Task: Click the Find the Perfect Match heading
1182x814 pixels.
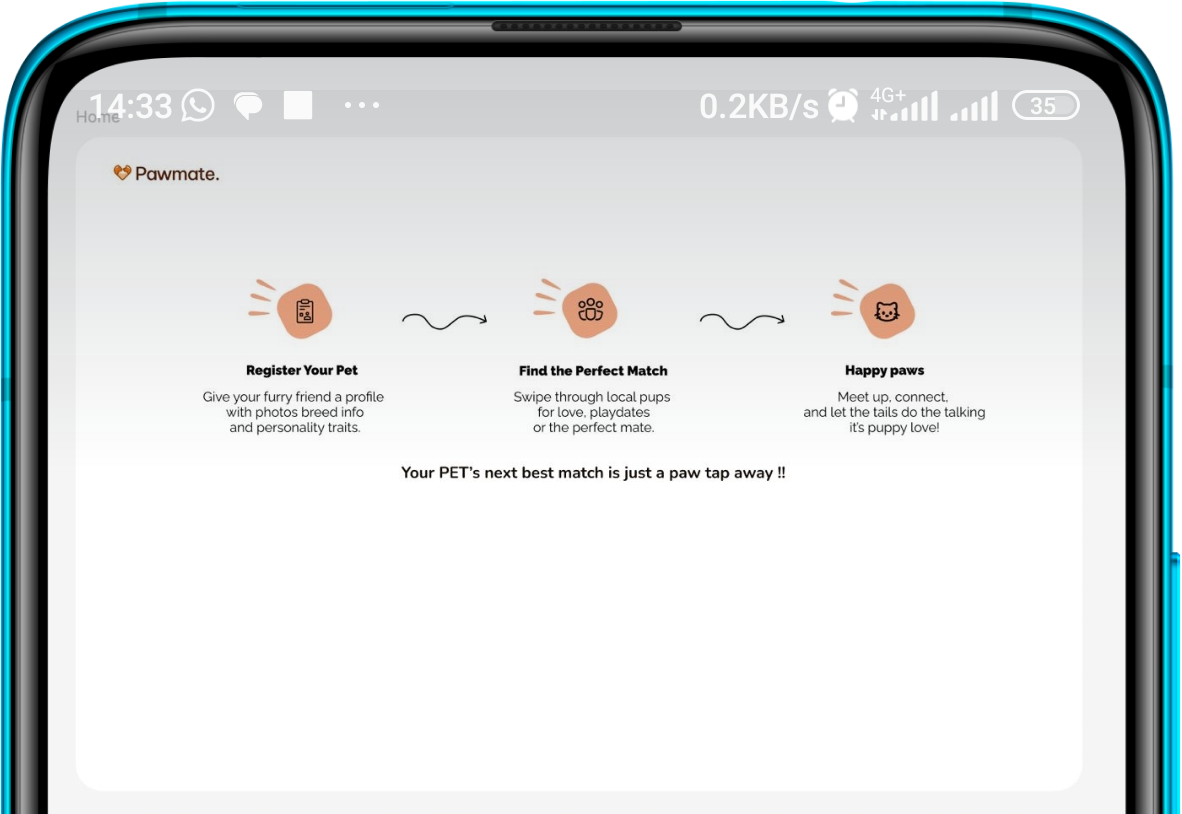Action: pyautogui.click(x=593, y=371)
